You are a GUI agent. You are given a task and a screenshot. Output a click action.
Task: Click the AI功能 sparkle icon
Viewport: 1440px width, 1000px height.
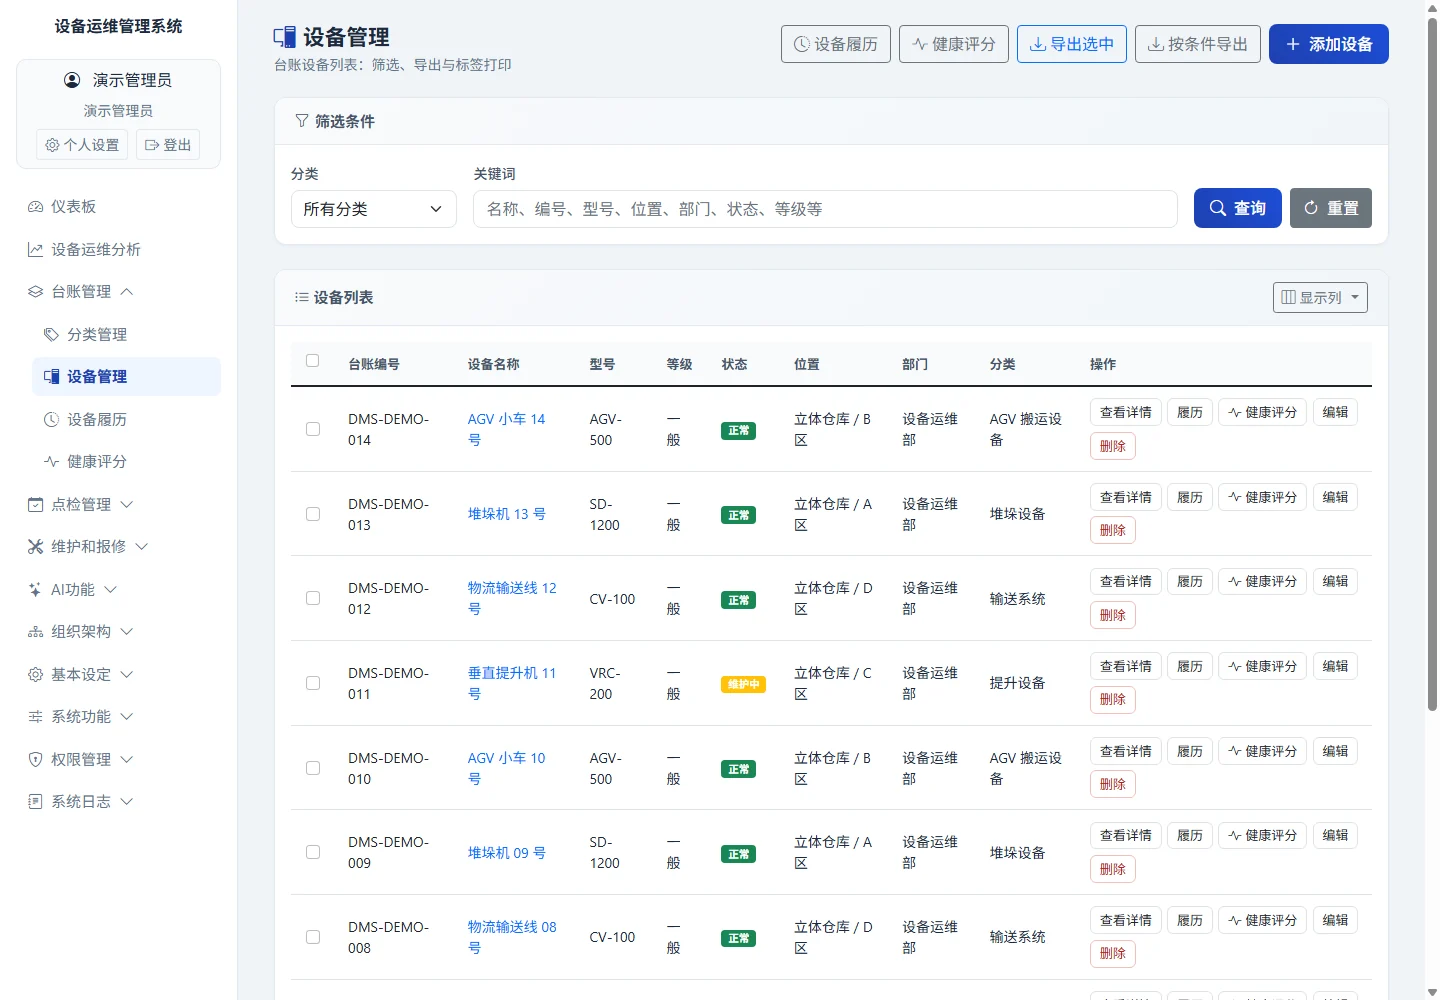[x=35, y=590]
